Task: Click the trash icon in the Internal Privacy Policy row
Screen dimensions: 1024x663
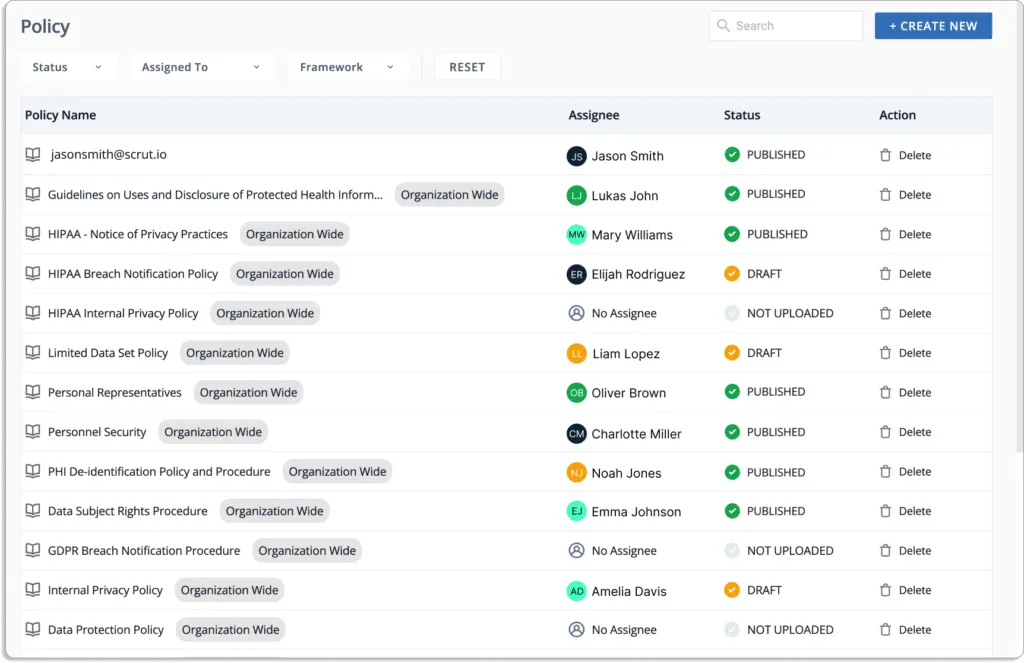Action: pyautogui.click(x=885, y=590)
